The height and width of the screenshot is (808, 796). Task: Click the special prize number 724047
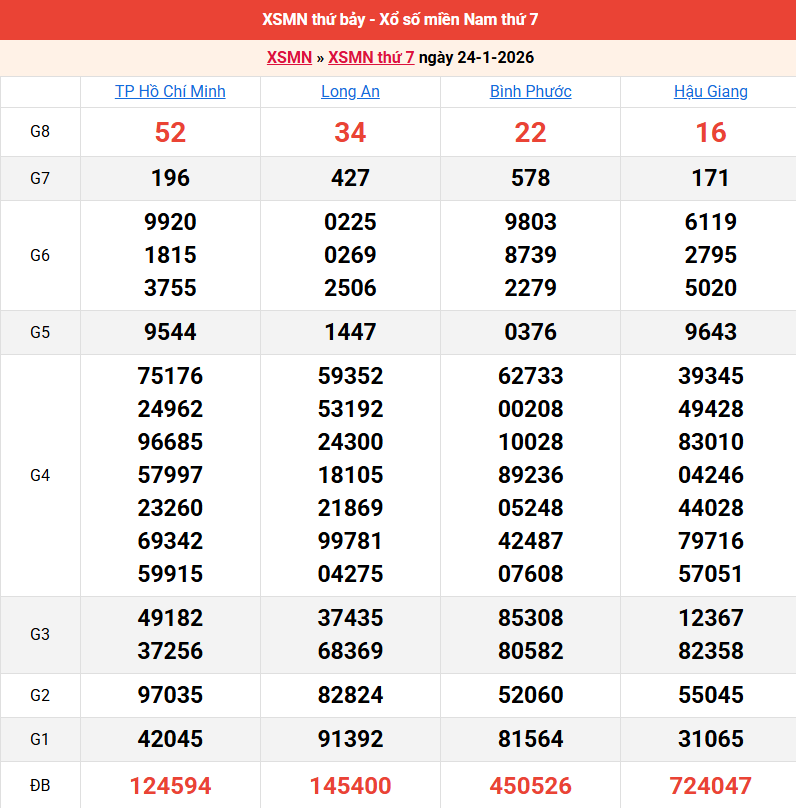point(710,786)
